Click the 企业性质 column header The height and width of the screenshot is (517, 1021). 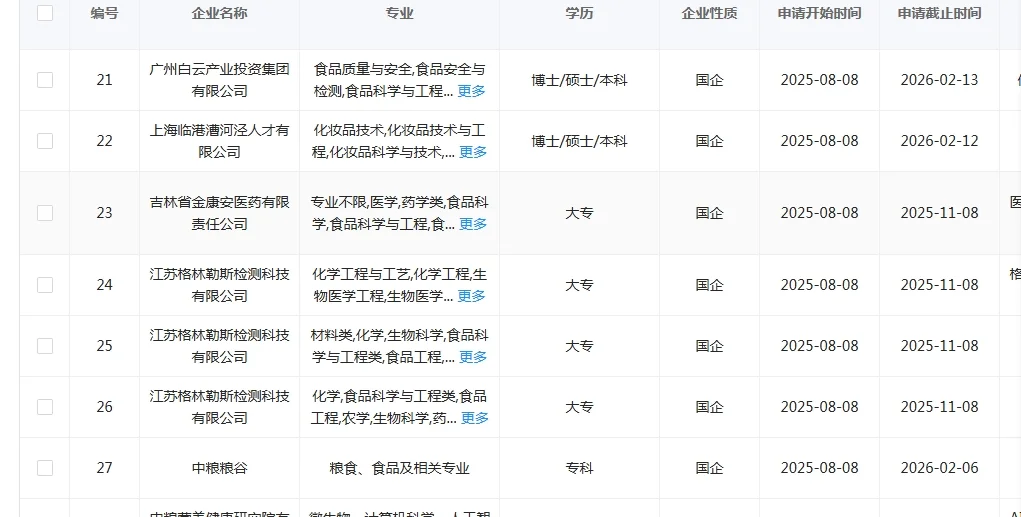coord(709,13)
